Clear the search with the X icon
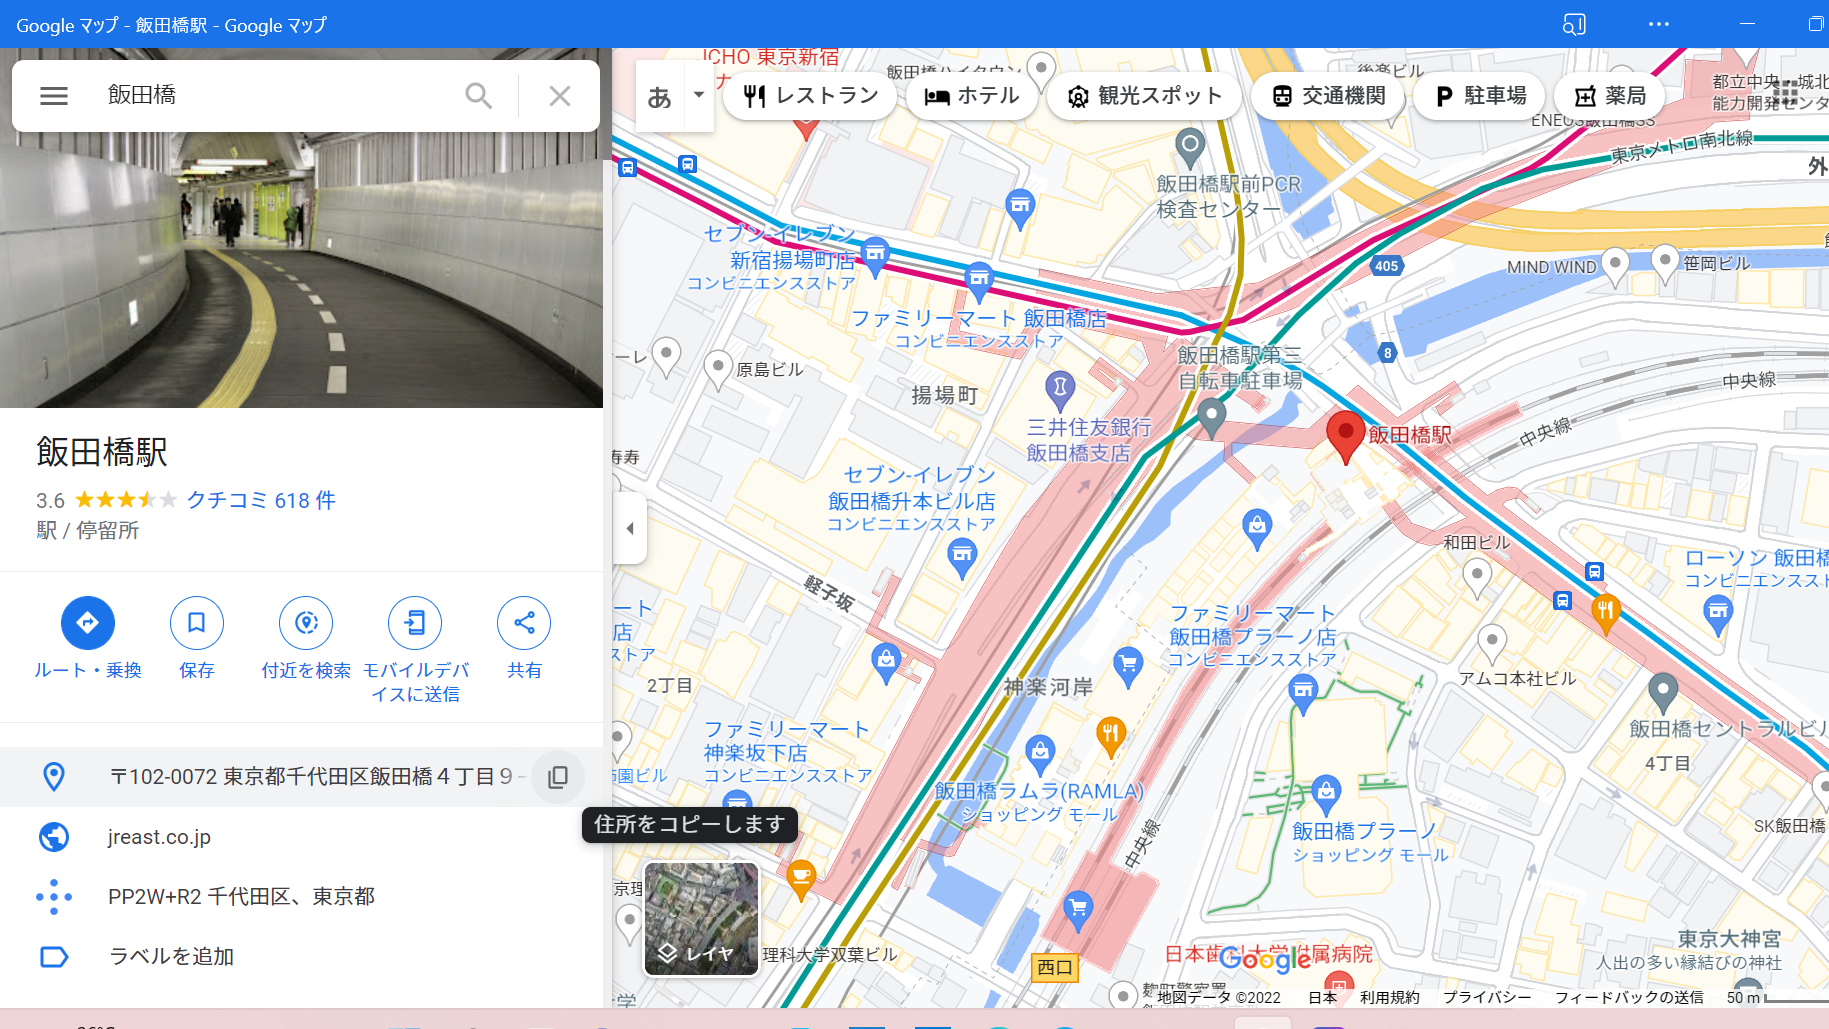This screenshot has height=1029, width=1829. click(560, 96)
